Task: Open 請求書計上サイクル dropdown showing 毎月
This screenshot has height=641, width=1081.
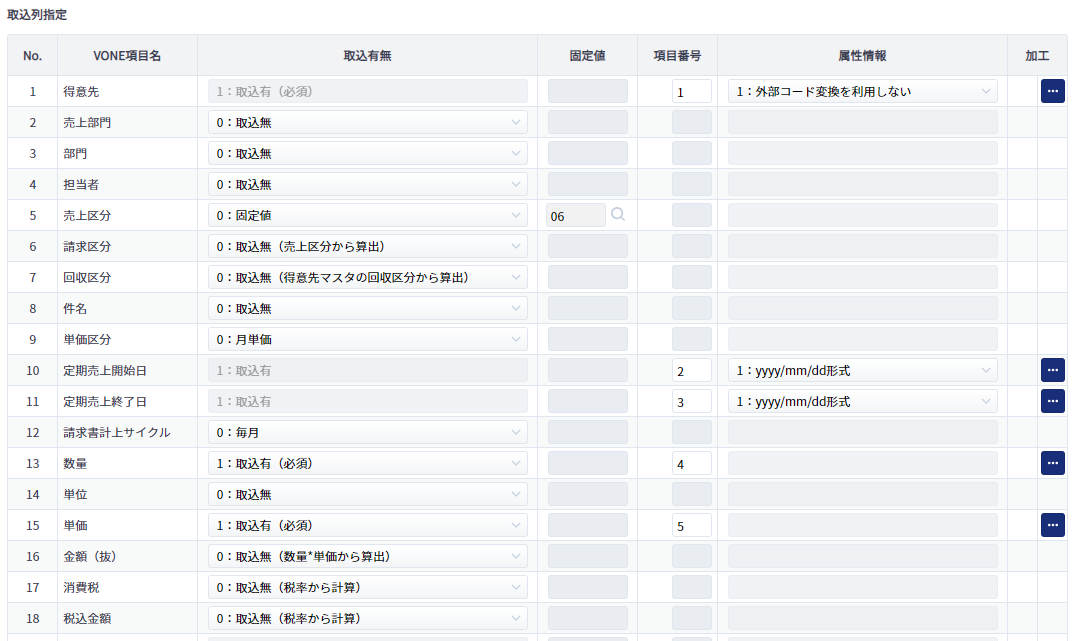Action: 367,432
